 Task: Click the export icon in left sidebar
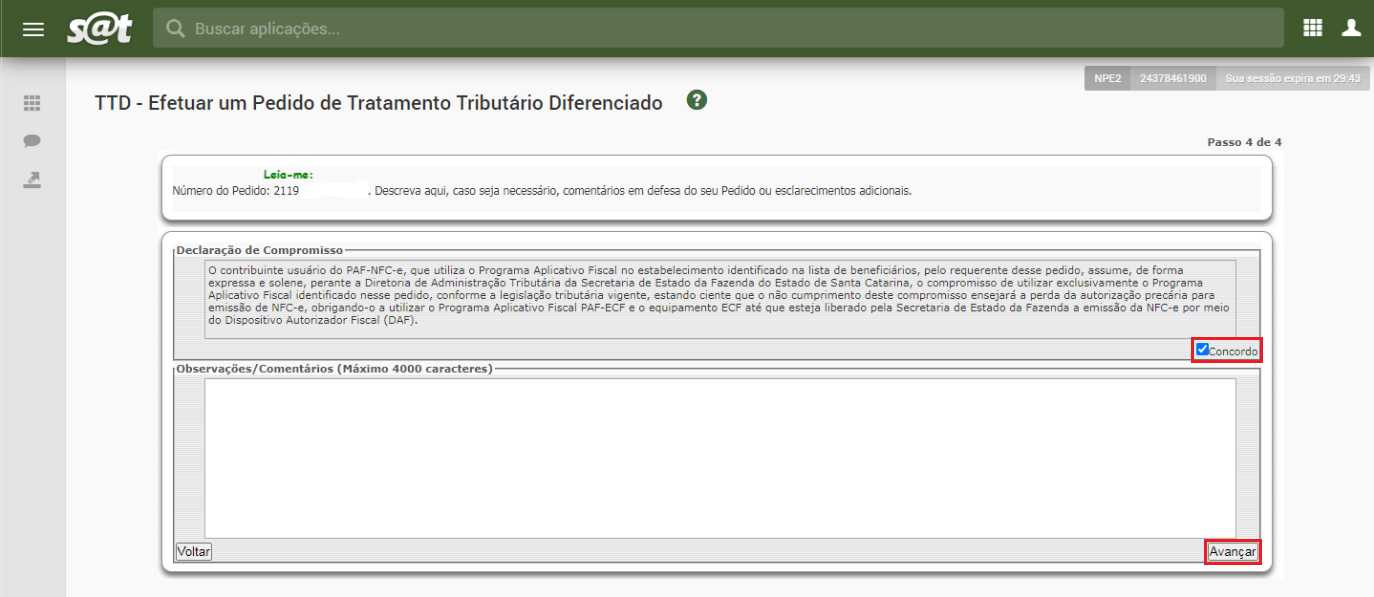[x=32, y=180]
